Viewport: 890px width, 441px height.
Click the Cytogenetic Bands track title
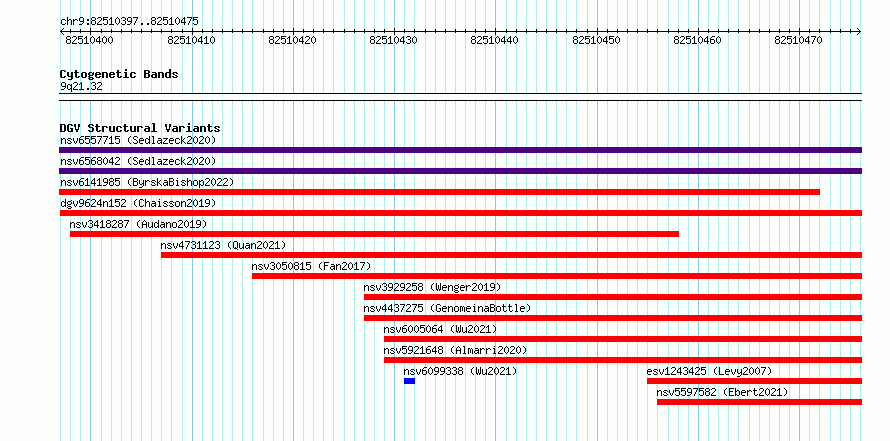(x=119, y=74)
